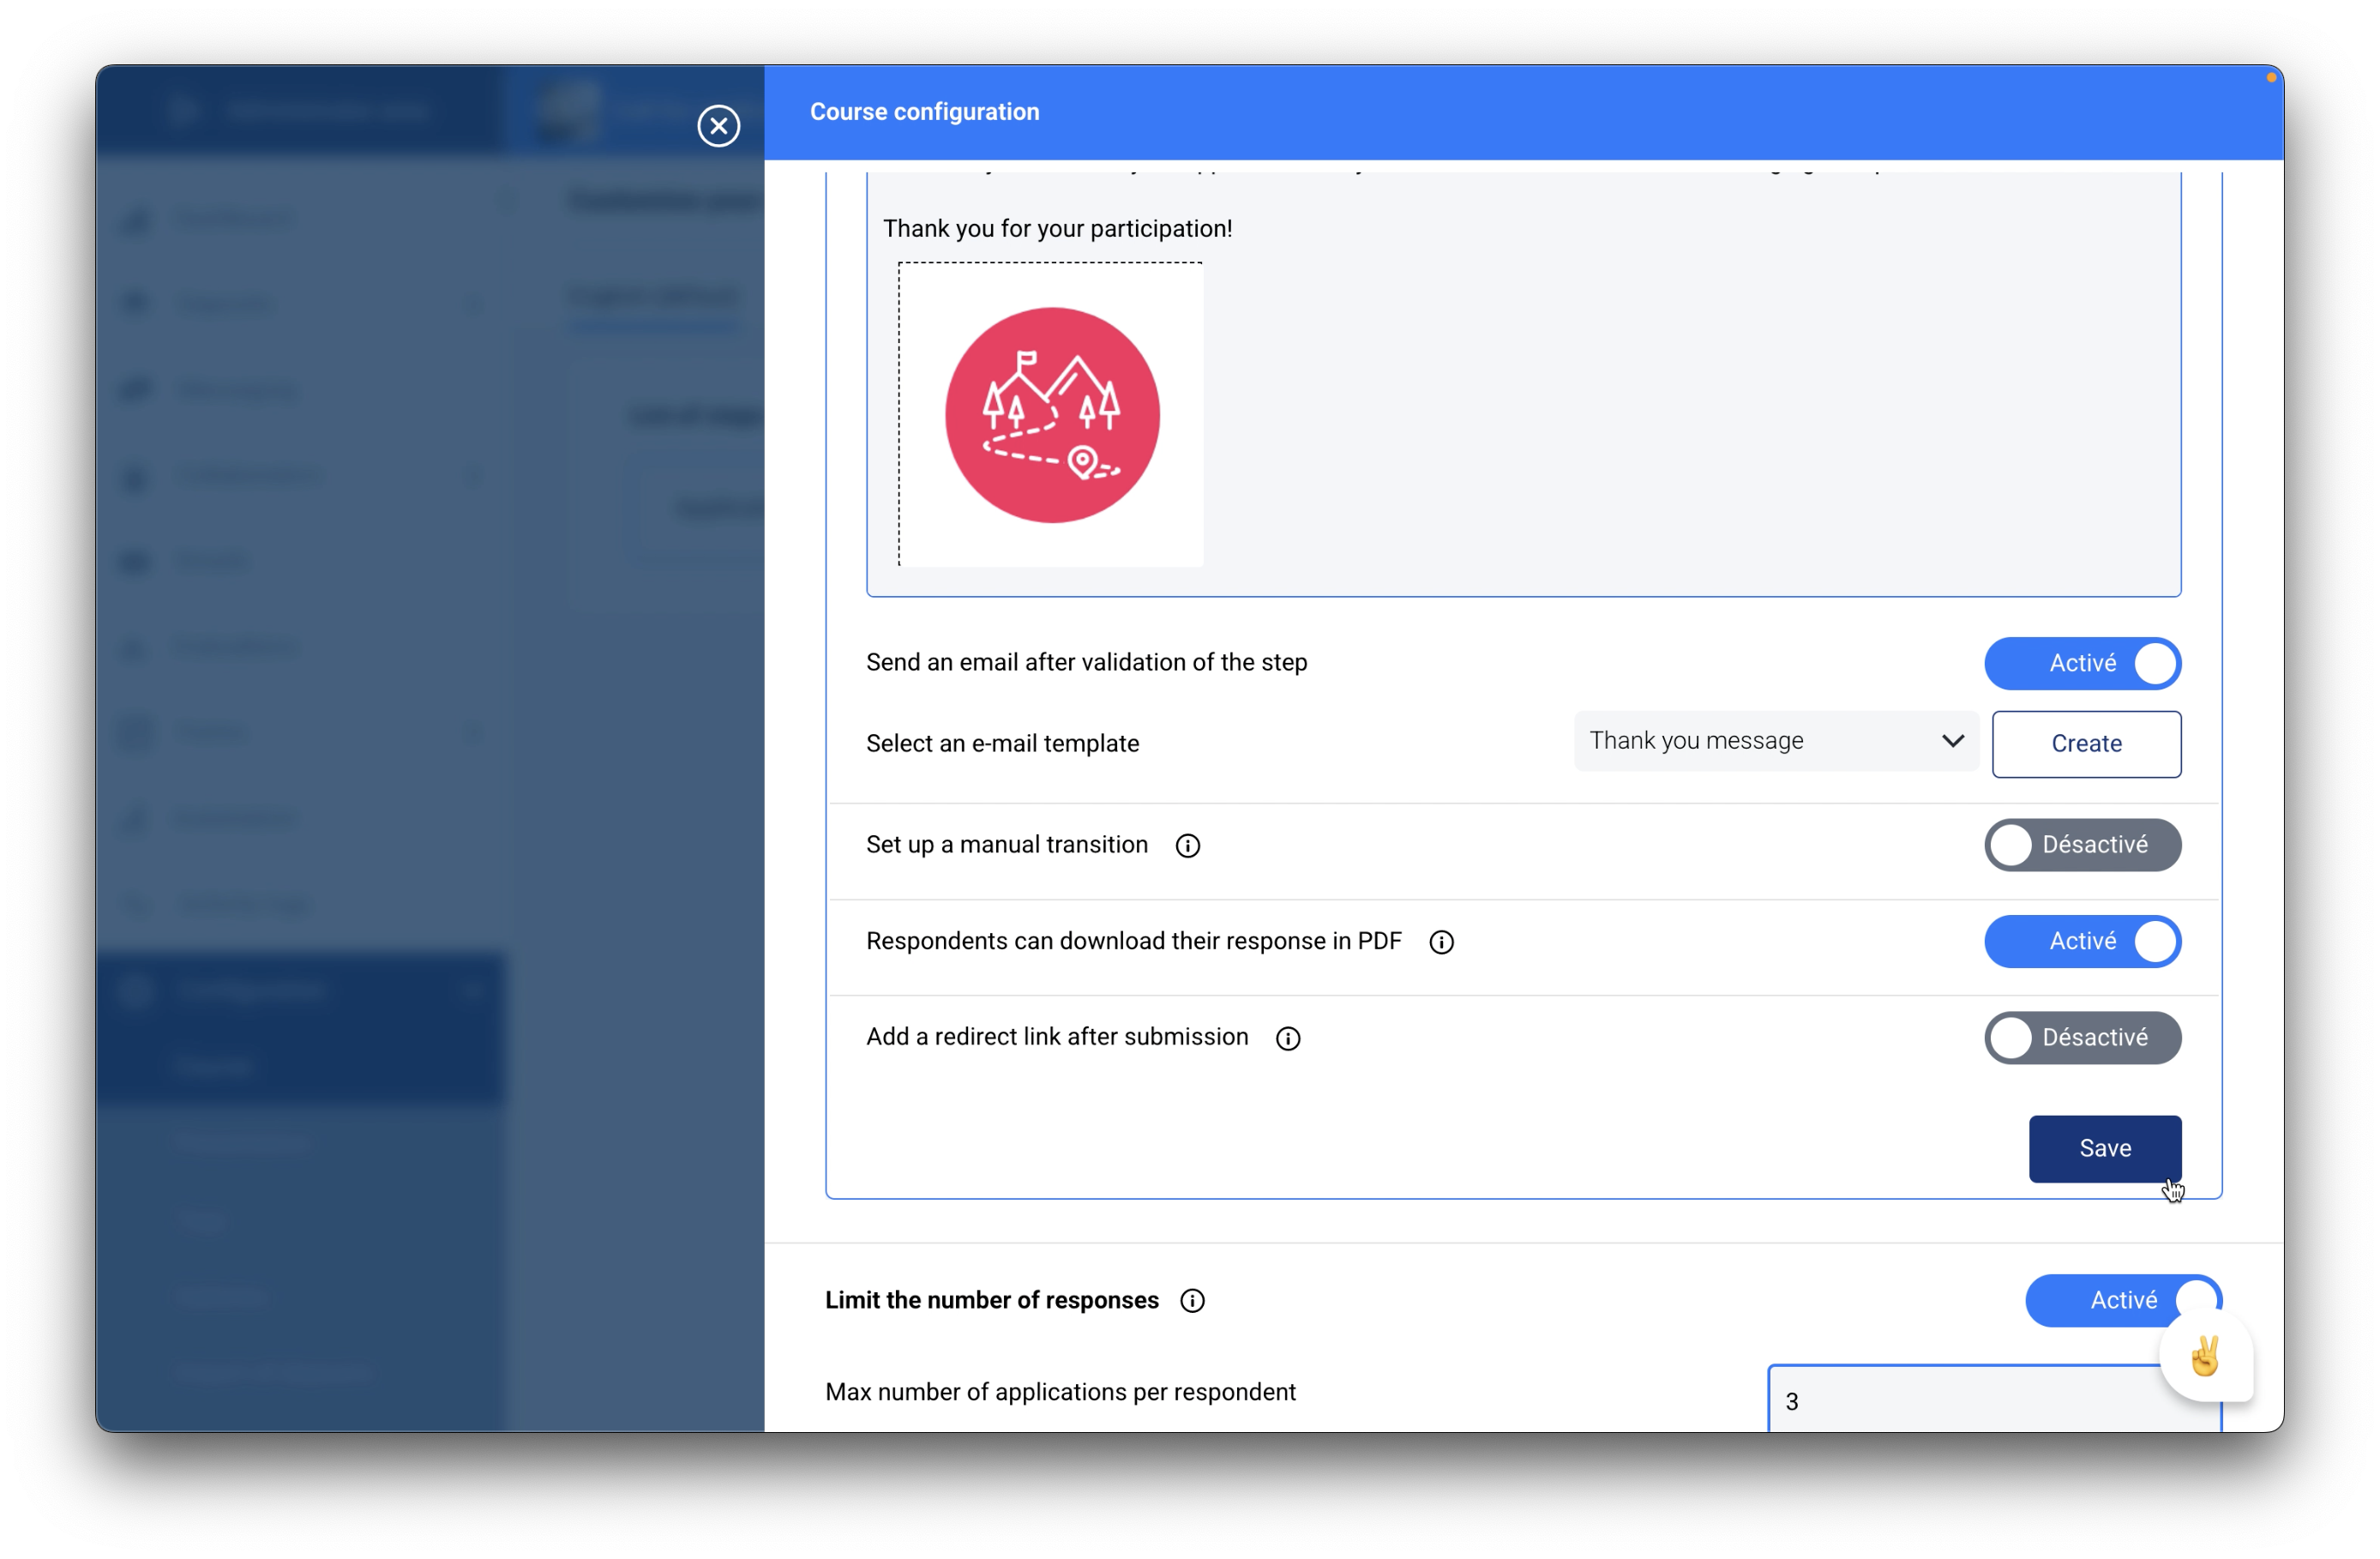
Task: View info about redirect link after submission
Action: [x=1288, y=1039]
